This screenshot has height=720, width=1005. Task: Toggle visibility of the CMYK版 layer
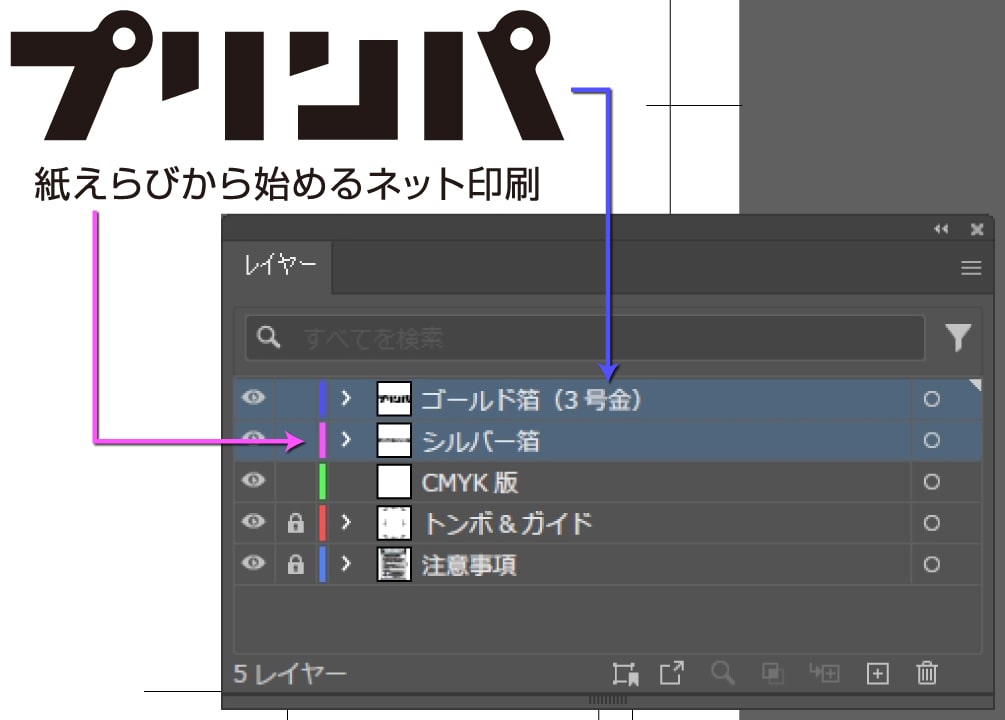(x=254, y=481)
